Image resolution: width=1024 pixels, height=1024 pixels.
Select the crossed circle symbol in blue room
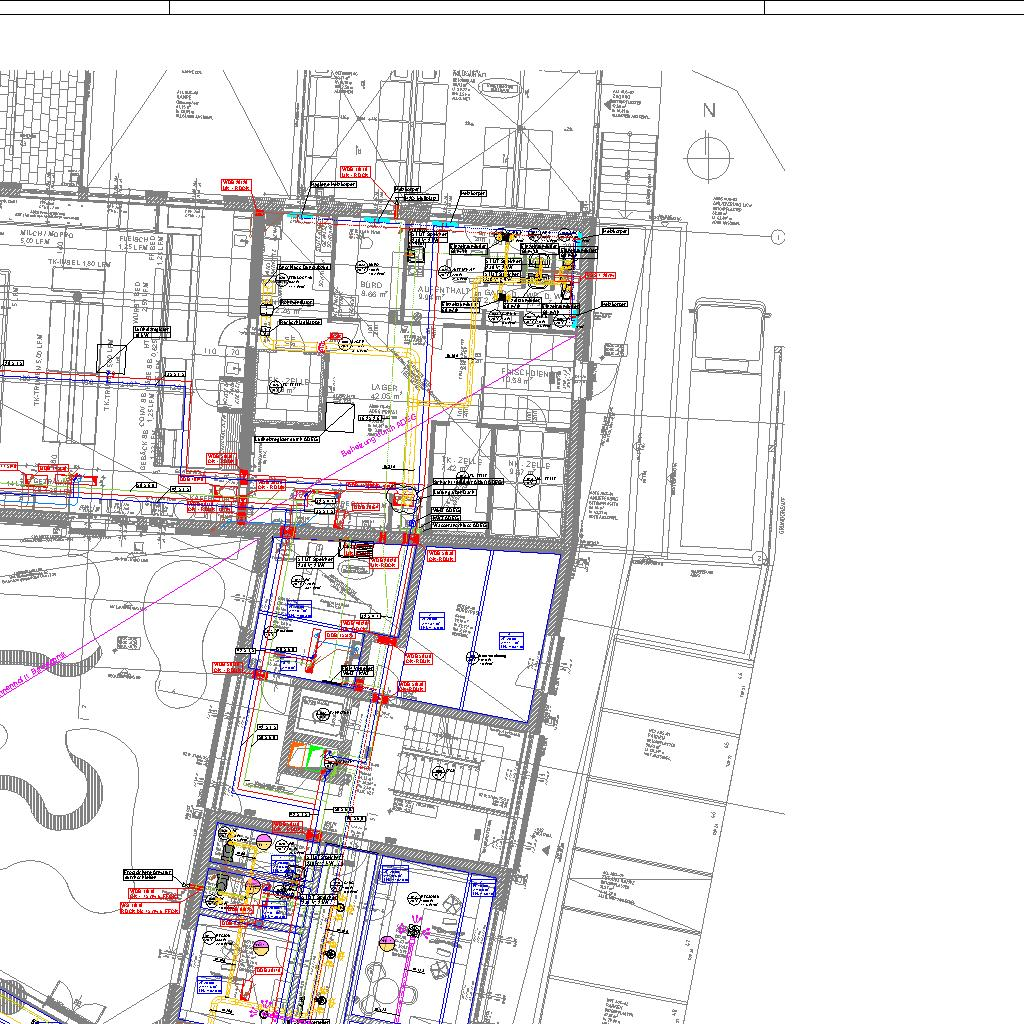(x=472, y=657)
